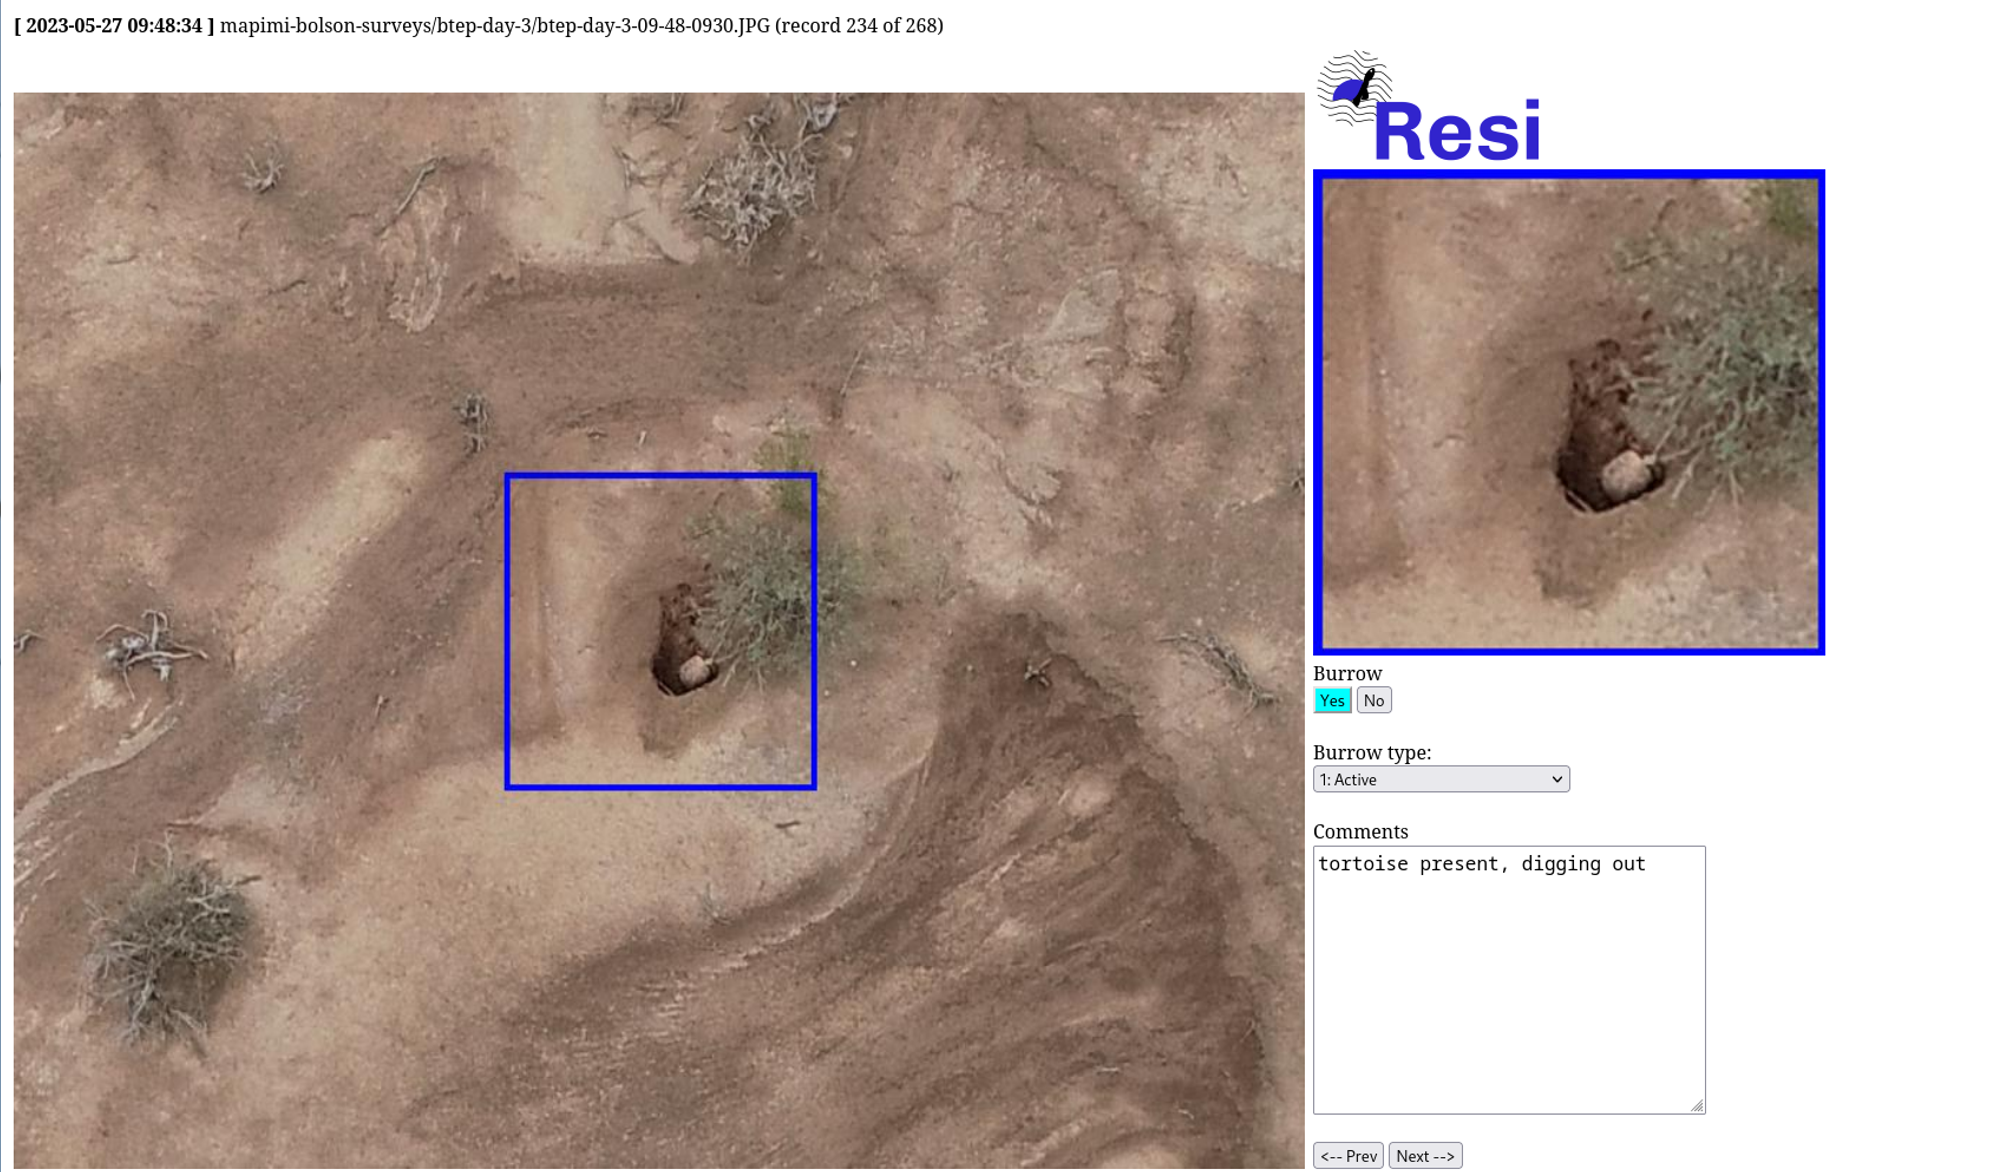Select Yes for Burrow
Image resolution: width=2000 pixels, height=1172 pixels.
pos(1331,701)
